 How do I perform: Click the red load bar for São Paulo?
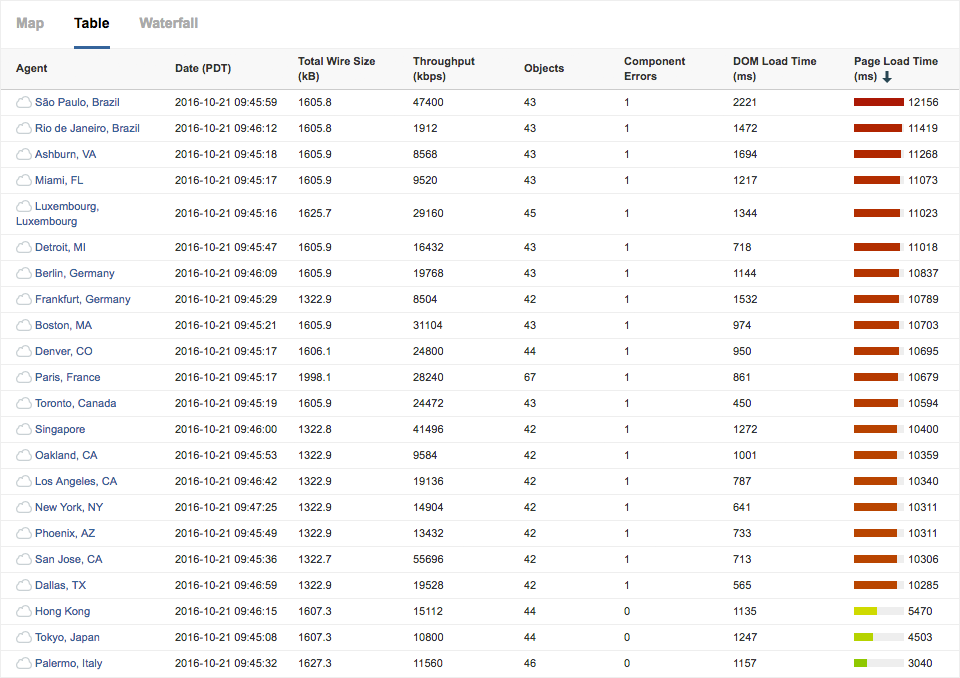[878, 102]
